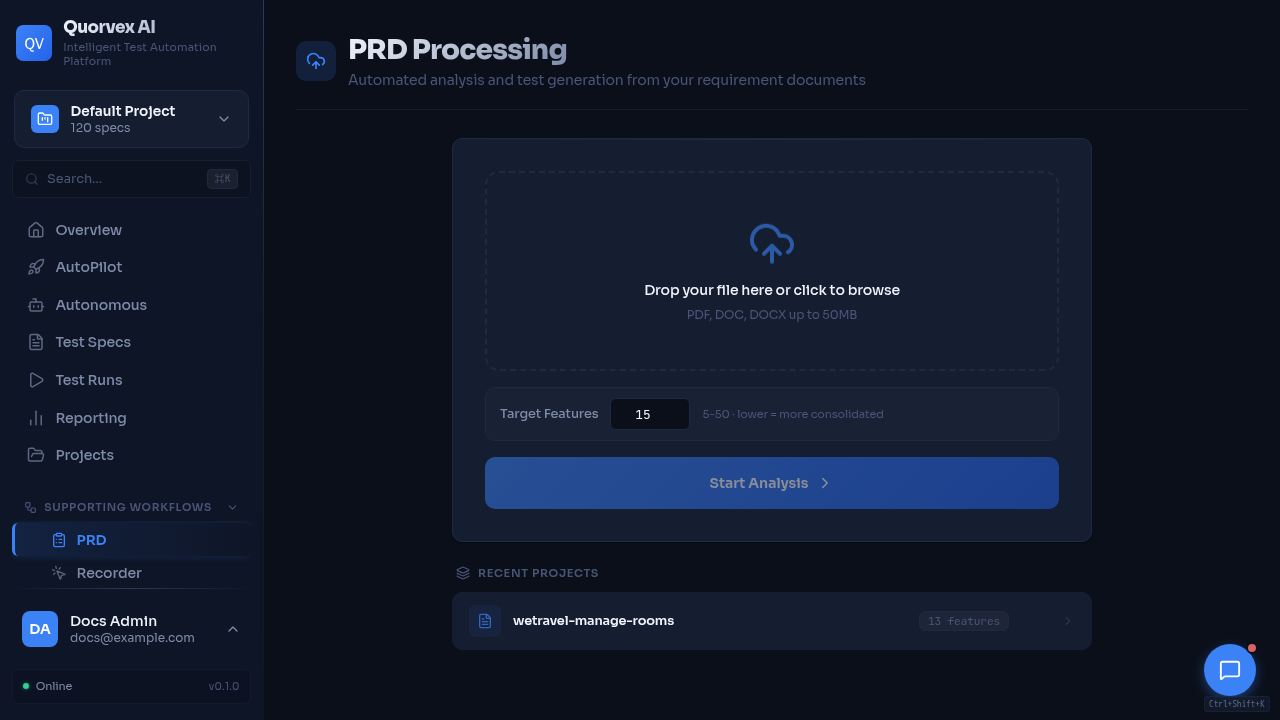Click the cloud upload icon in dropzone
This screenshot has height=720, width=1280.
[x=772, y=243]
